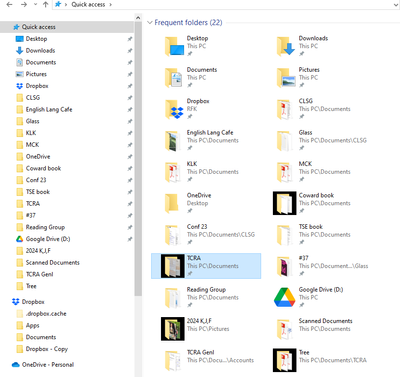The height and width of the screenshot is (377, 400).
Task: Click Desktop folder icon in Frequent folders
Action: [x=174, y=46]
